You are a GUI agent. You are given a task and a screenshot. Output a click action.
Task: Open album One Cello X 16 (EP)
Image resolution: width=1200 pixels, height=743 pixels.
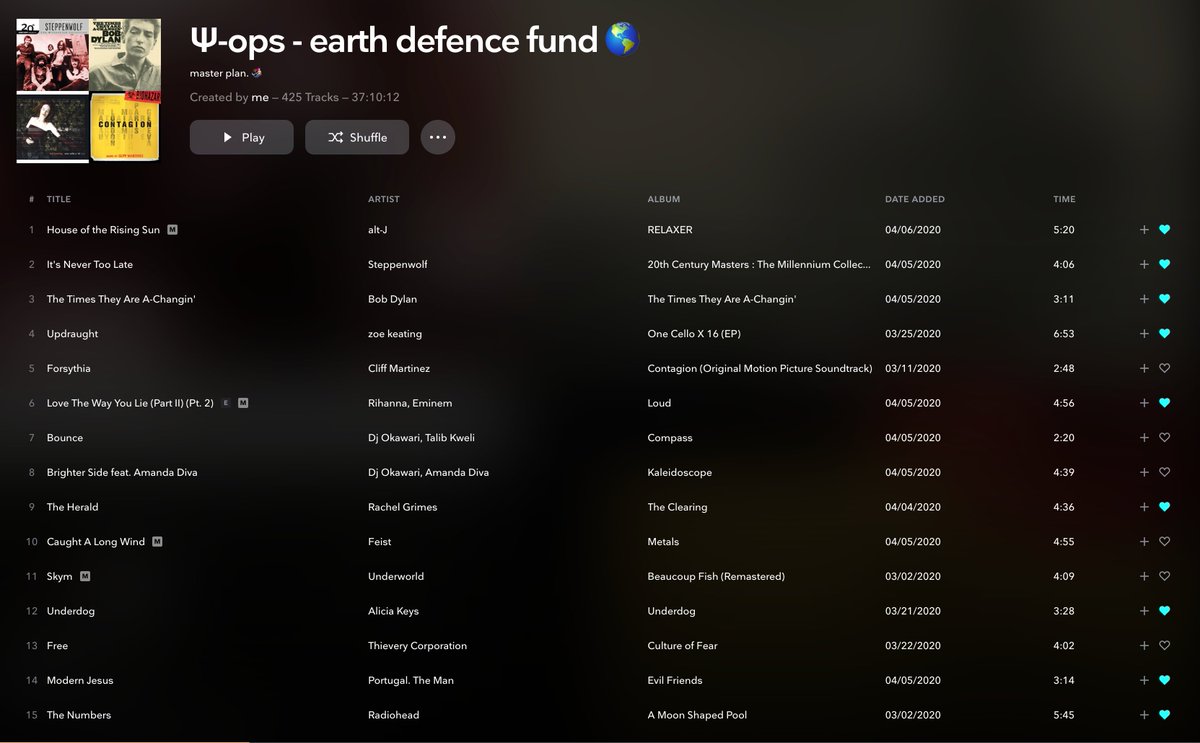[694, 334]
